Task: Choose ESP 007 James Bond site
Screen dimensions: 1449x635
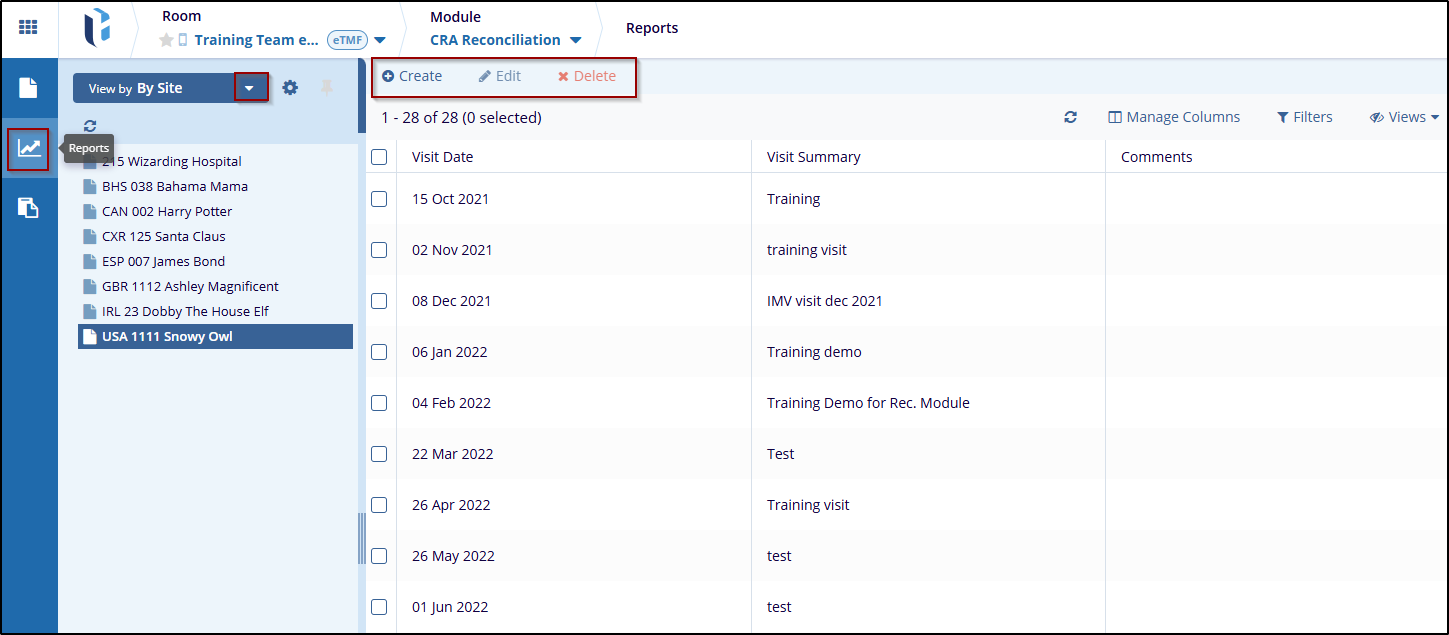Action: click(x=163, y=262)
